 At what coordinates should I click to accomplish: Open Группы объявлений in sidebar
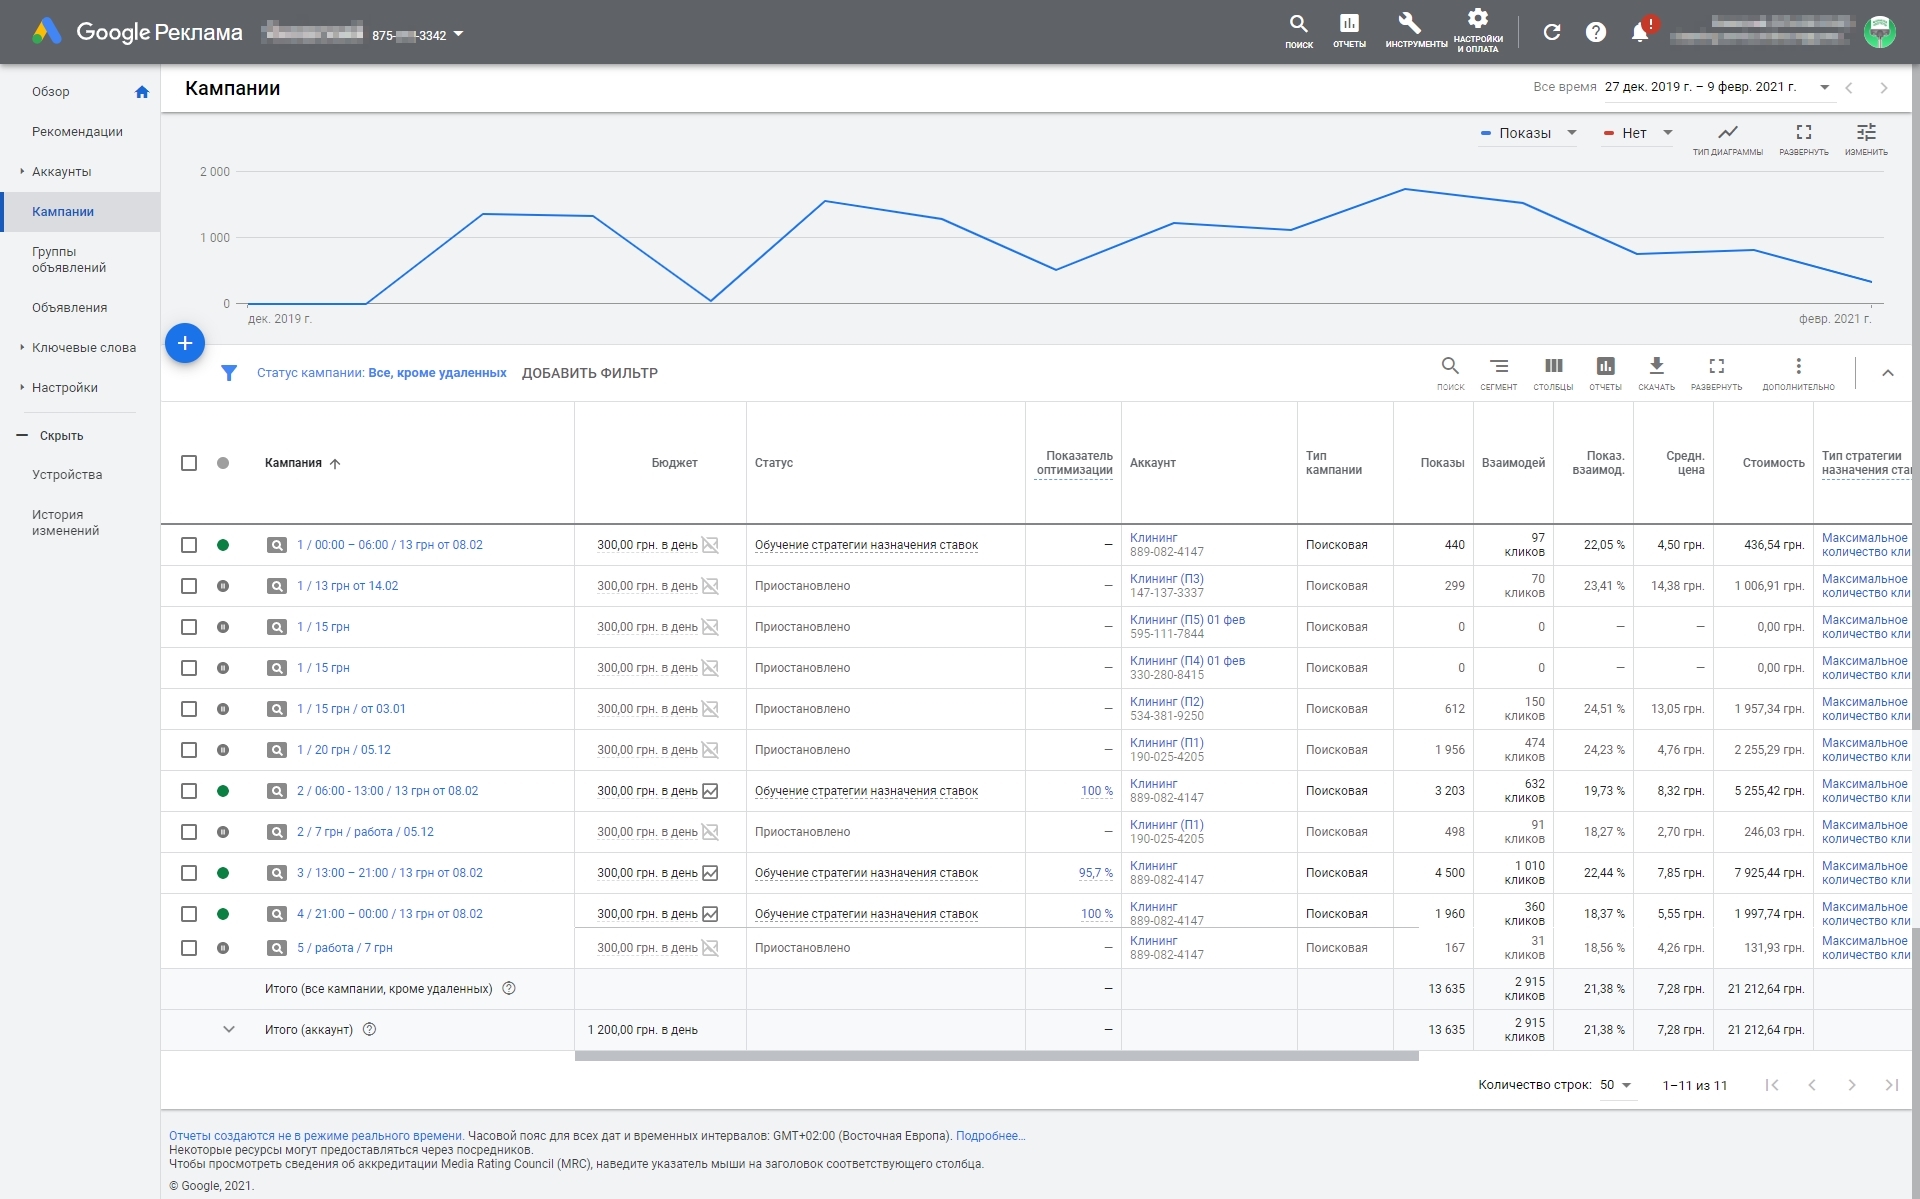click(x=69, y=260)
